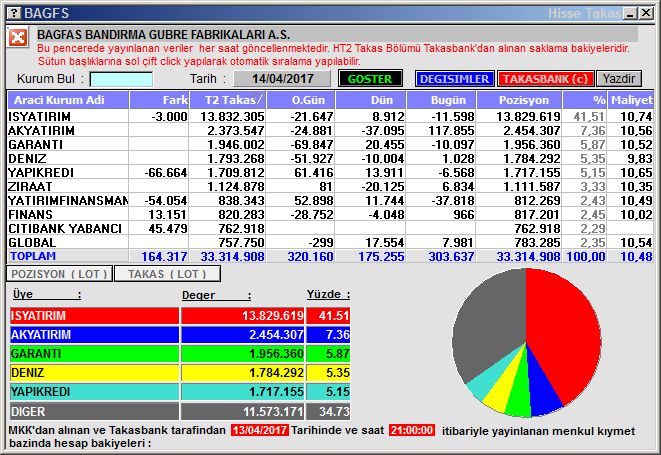Focus the Kurum Bul search field

pyautogui.click(x=121, y=79)
